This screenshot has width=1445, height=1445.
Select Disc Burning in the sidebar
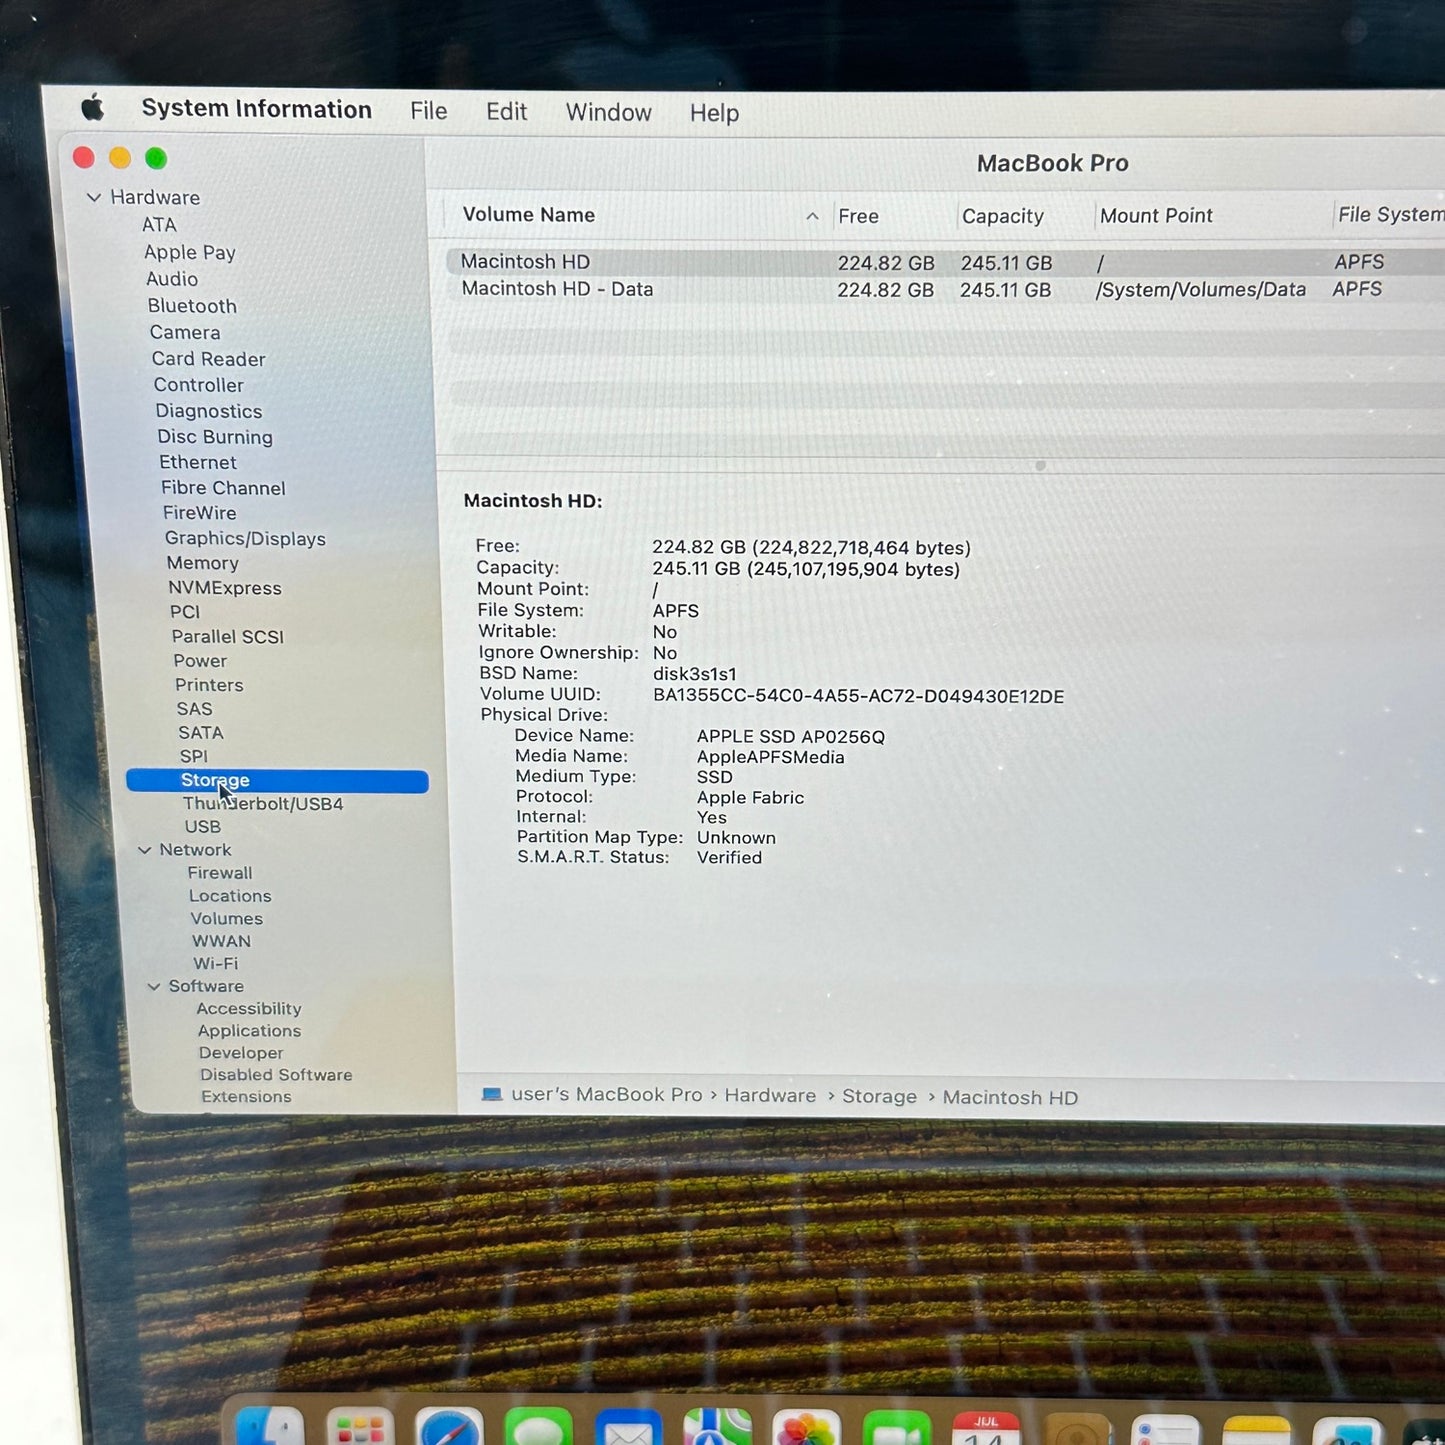tap(214, 437)
